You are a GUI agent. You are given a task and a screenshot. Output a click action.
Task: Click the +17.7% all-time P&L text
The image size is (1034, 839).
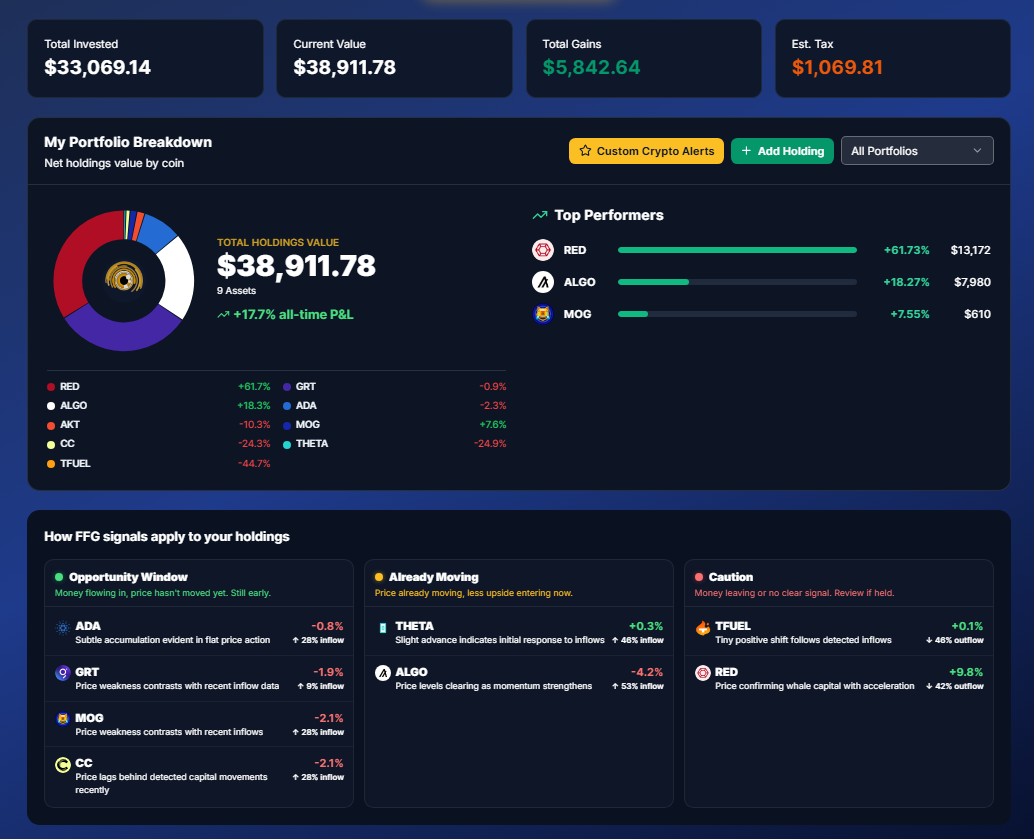click(293, 315)
